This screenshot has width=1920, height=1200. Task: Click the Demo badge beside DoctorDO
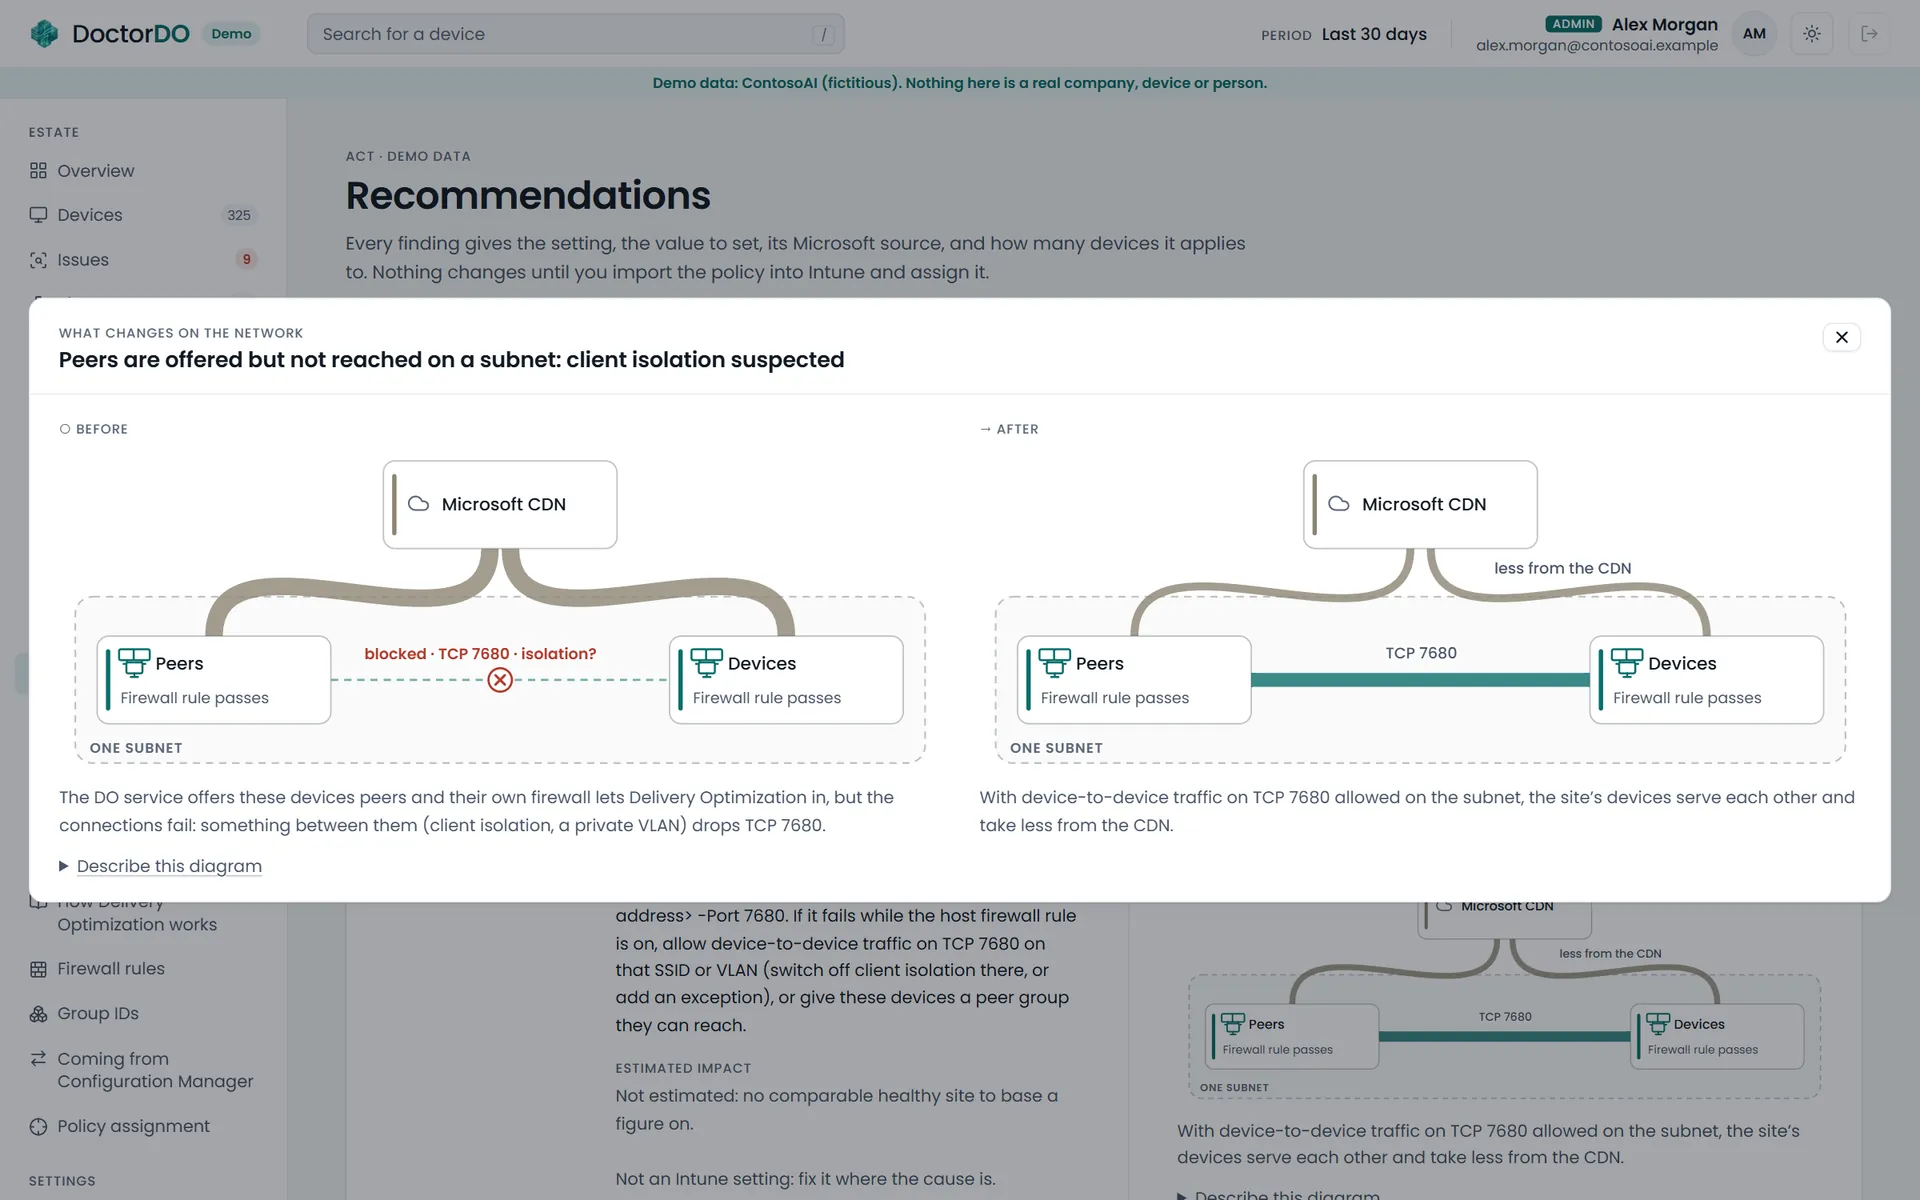coord(231,34)
